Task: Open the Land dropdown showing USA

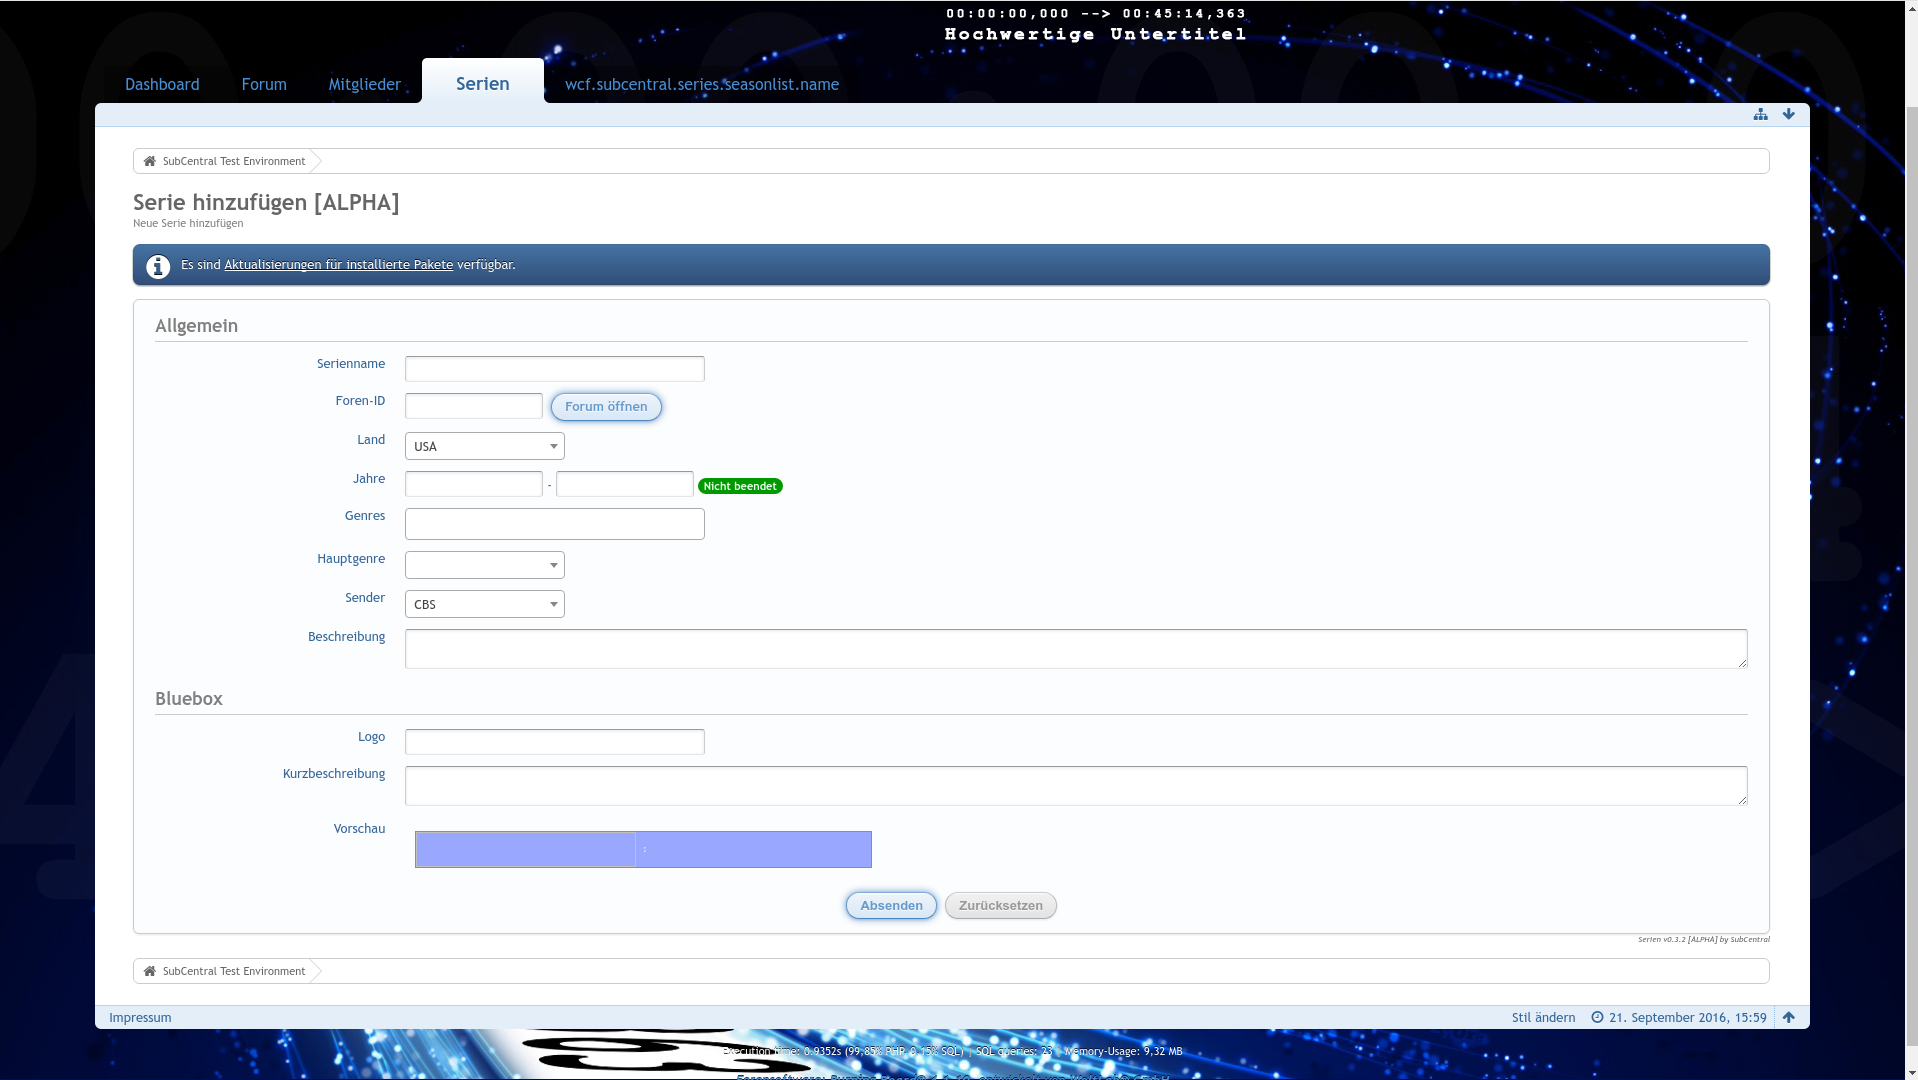Action: (x=484, y=446)
